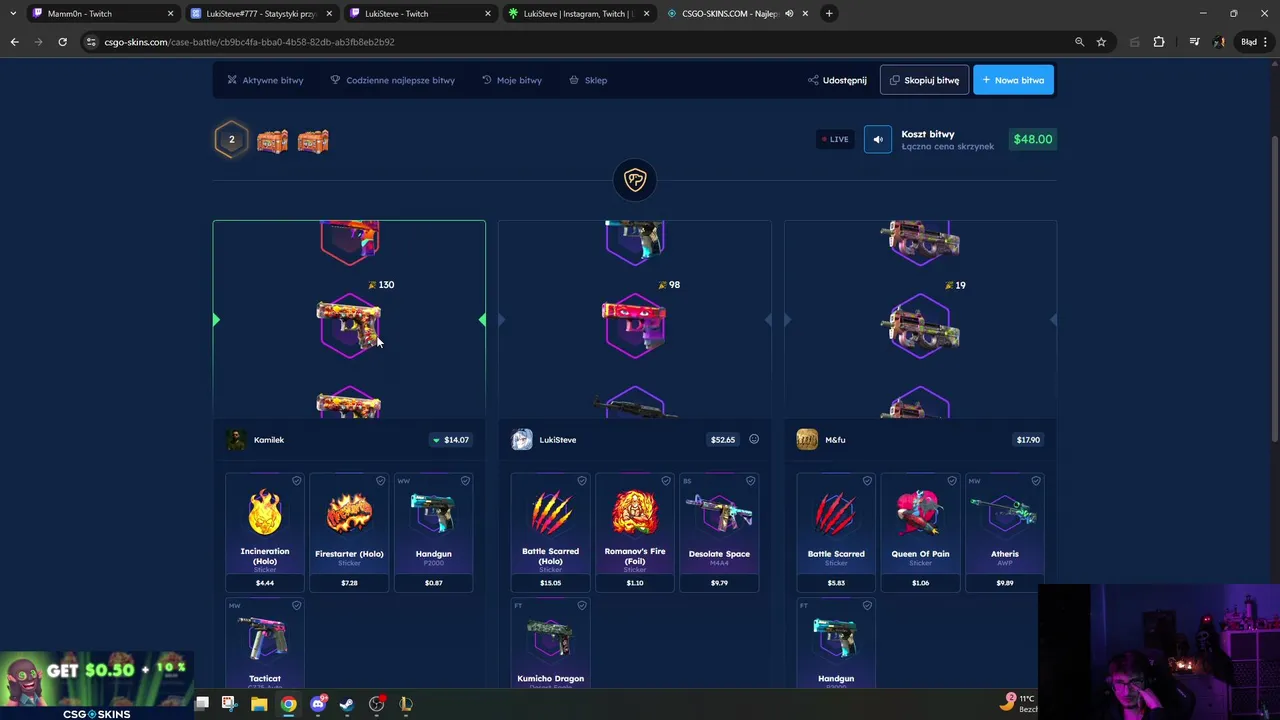Screen dimensions: 1280x720
Task: Toggle the shield check on Incineration (Holo)
Action: coord(296,481)
